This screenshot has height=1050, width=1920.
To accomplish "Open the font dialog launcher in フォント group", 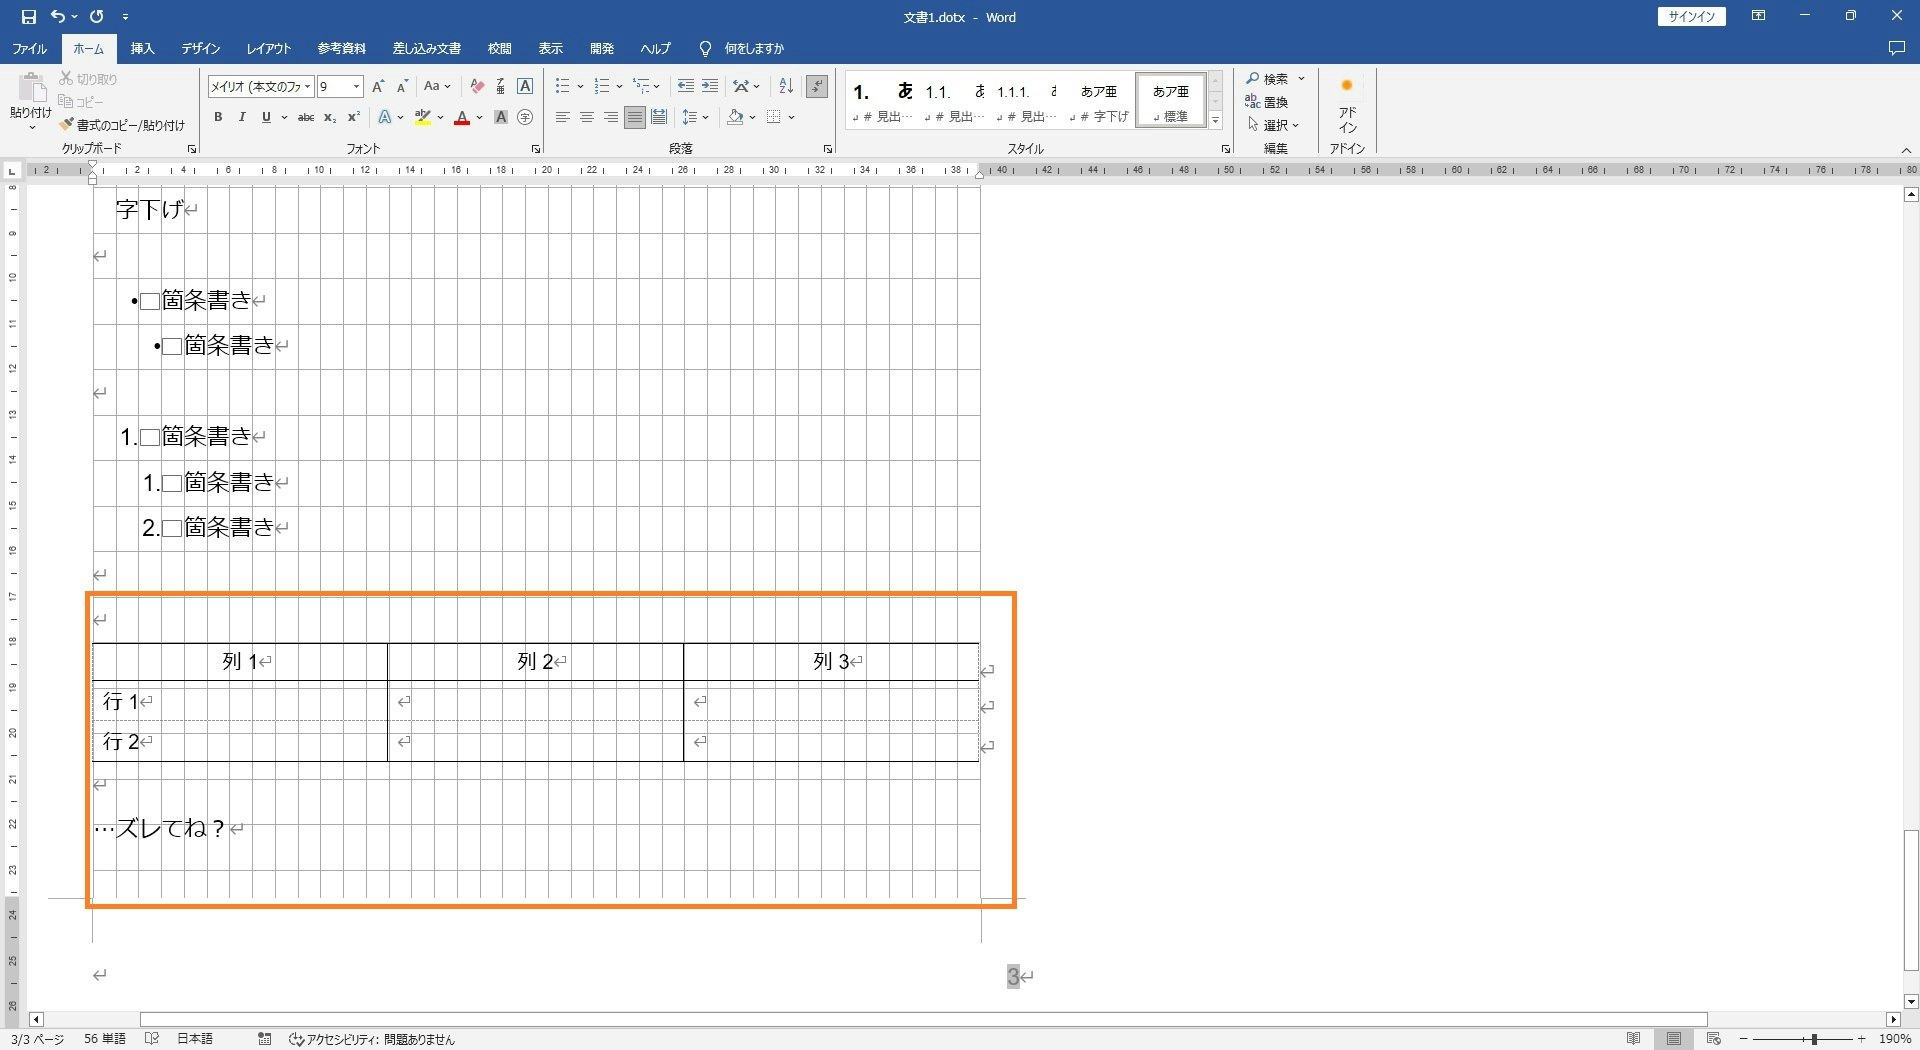I will pos(535,149).
